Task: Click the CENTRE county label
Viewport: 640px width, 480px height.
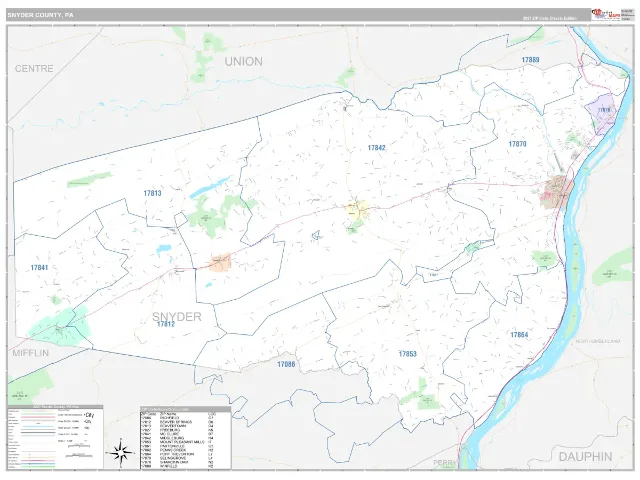Action: coord(34,68)
